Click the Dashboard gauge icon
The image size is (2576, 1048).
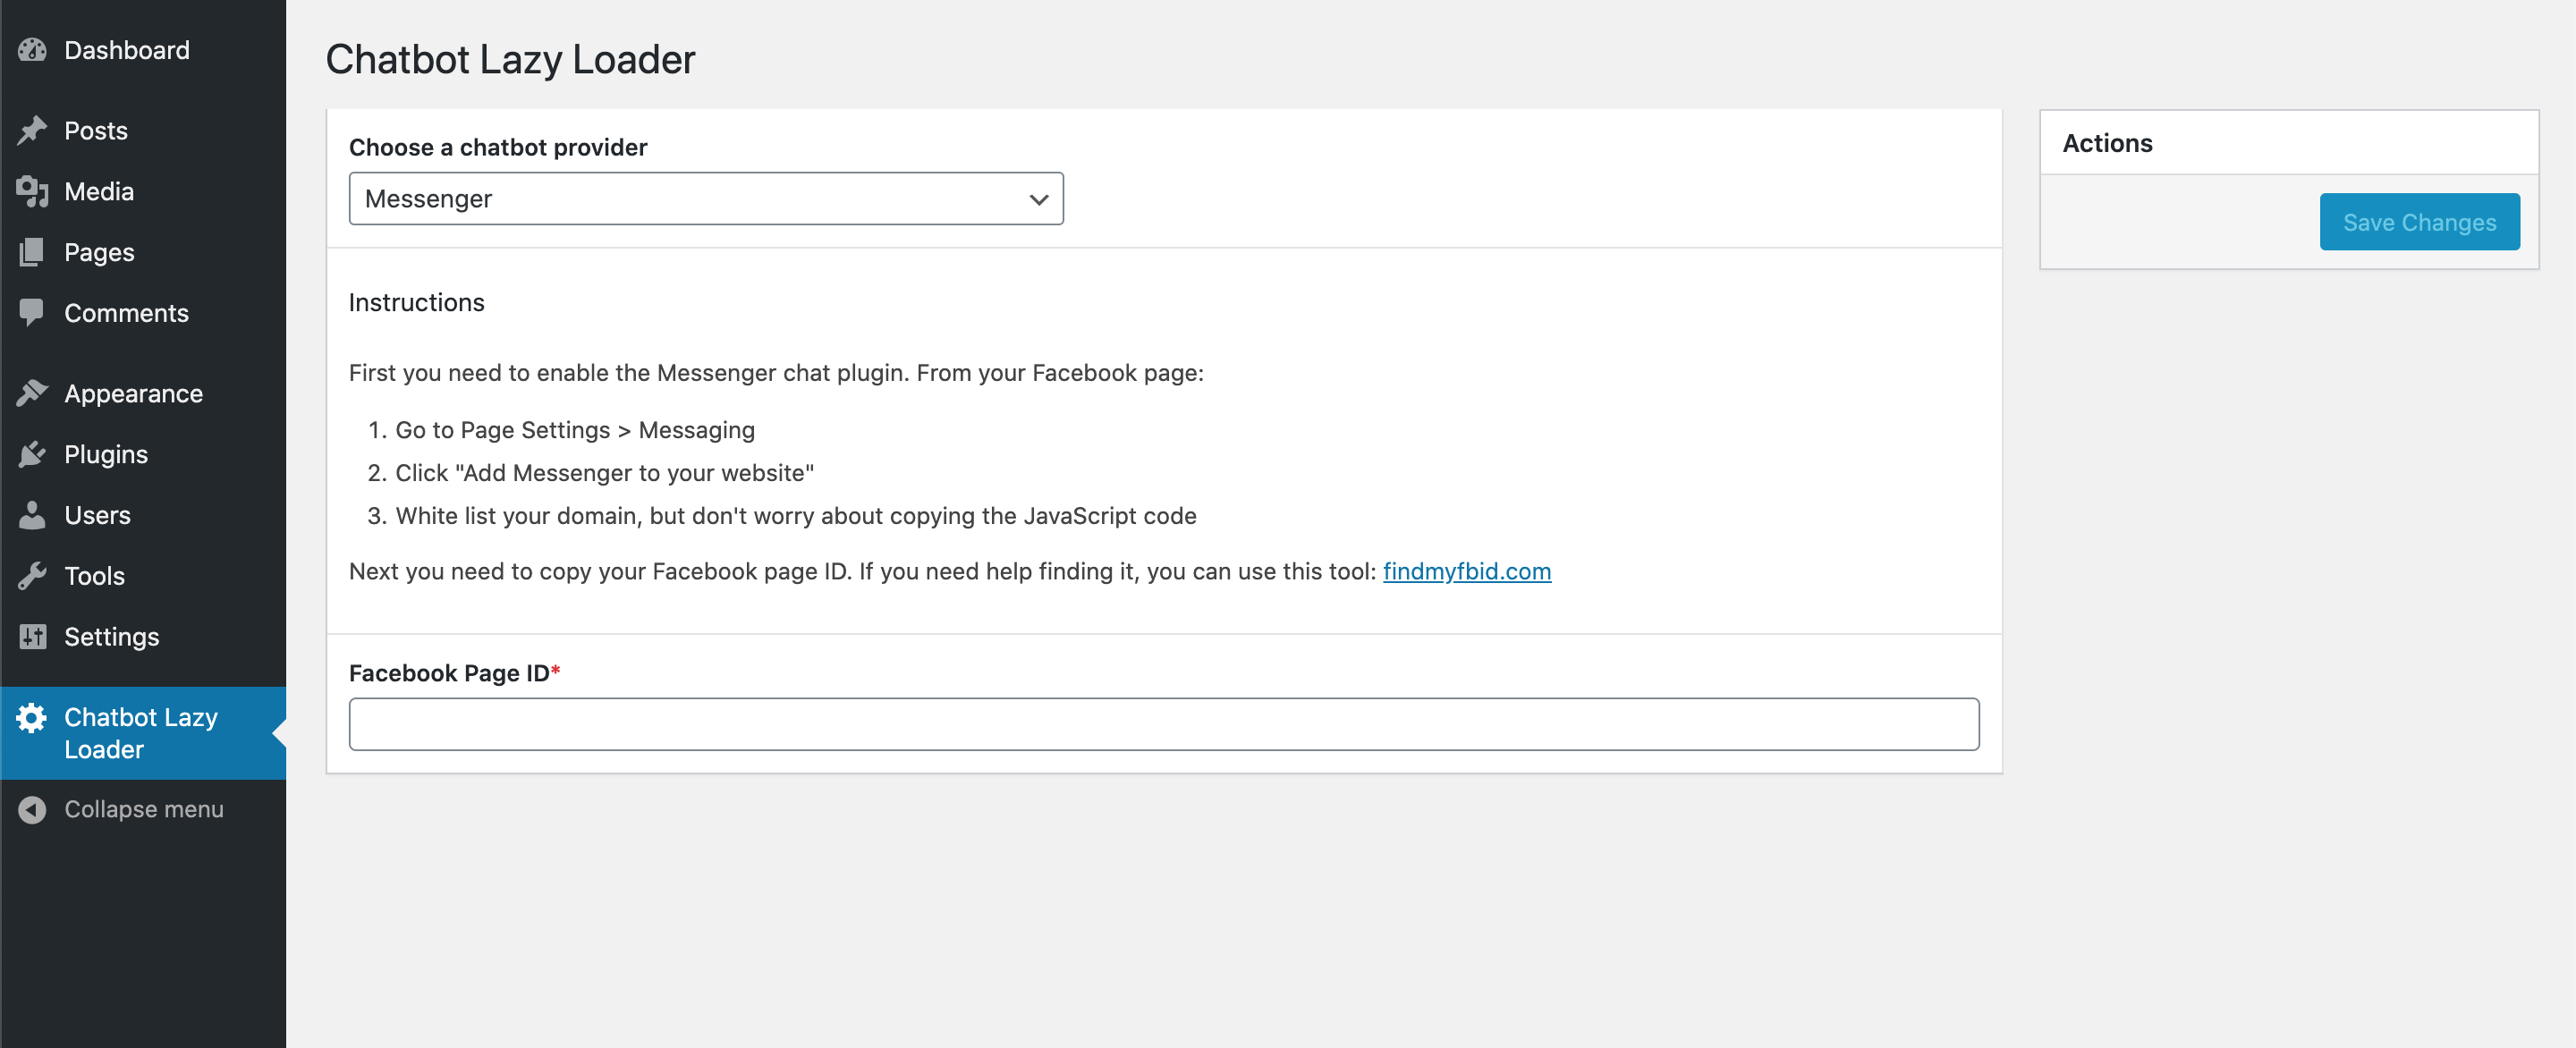tap(32, 50)
